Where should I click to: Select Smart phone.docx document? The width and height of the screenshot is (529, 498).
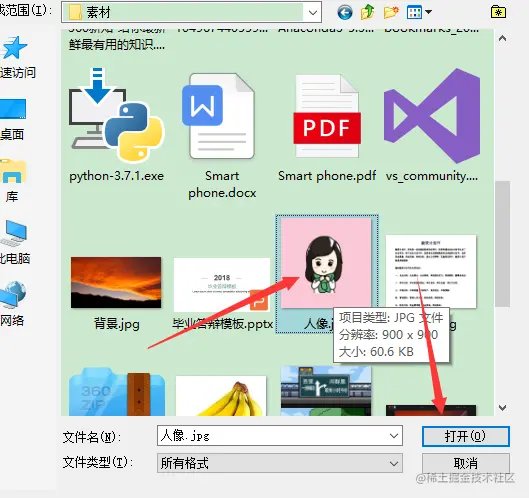pyautogui.click(x=222, y=135)
